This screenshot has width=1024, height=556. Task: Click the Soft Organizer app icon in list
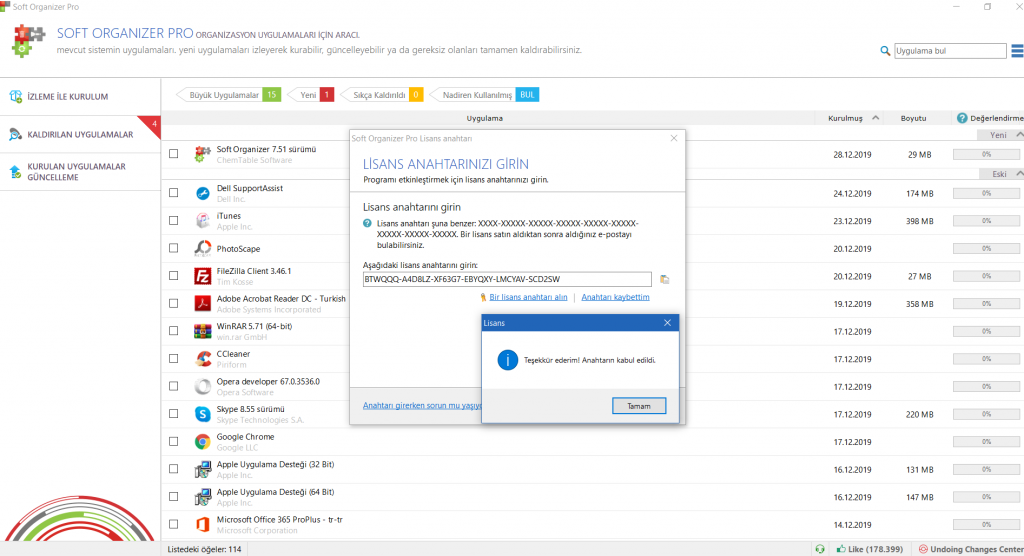pos(202,154)
